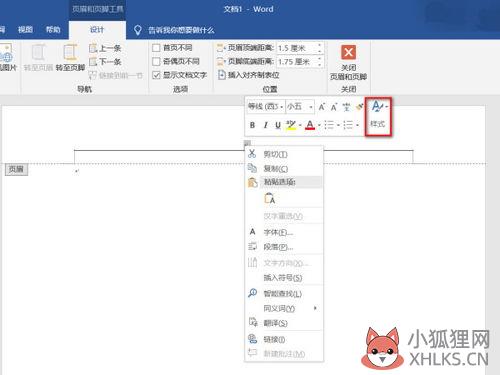This screenshot has width=500, height=375.
Task: Toggle italic with the I icon
Action: click(265, 125)
